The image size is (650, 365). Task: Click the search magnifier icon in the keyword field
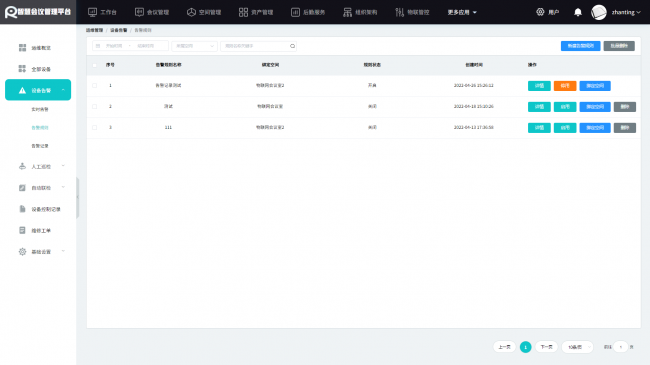[292, 46]
